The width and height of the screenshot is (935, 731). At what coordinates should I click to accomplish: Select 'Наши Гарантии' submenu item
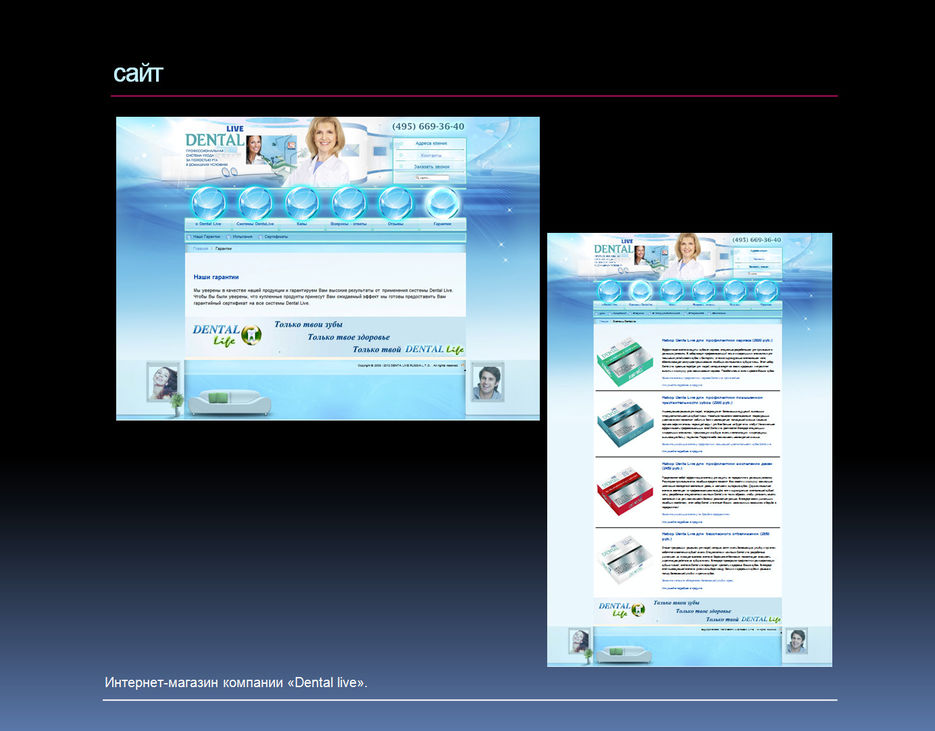pos(206,237)
